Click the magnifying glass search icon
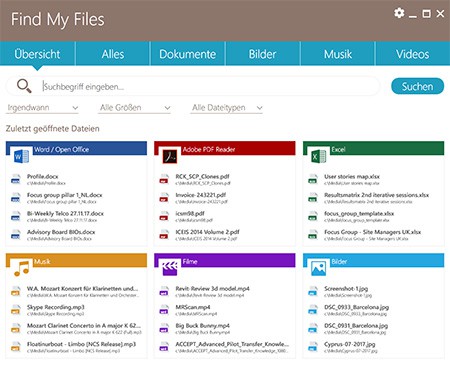 coord(24,86)
